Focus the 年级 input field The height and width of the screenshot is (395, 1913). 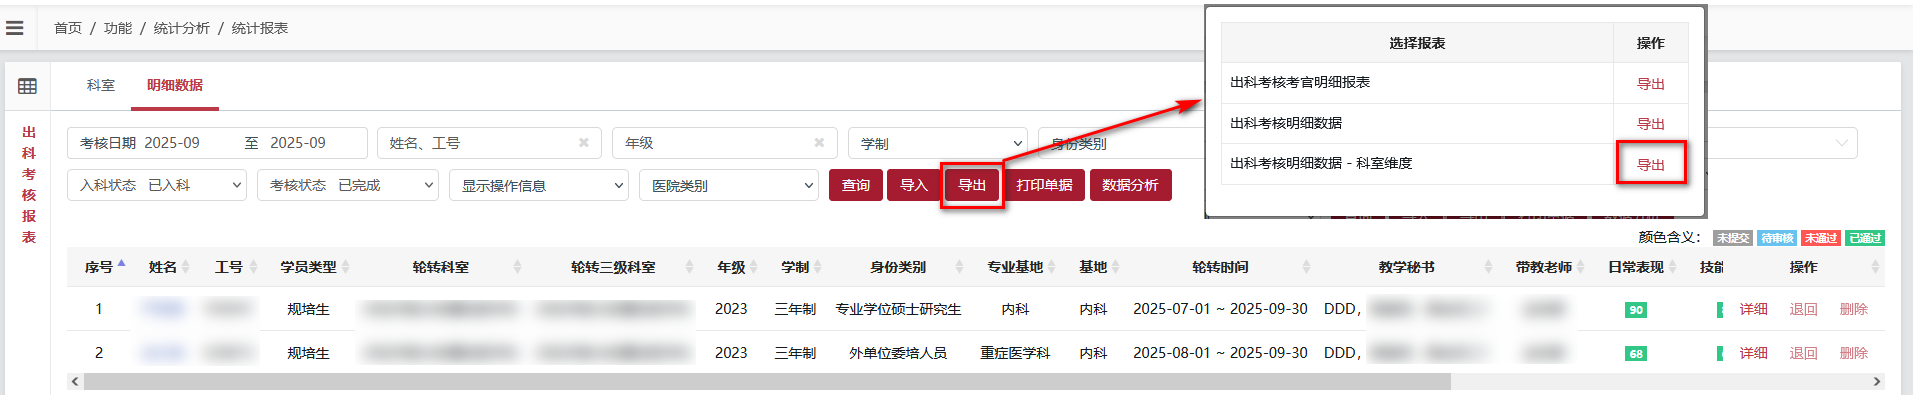(x=724, y=143)
